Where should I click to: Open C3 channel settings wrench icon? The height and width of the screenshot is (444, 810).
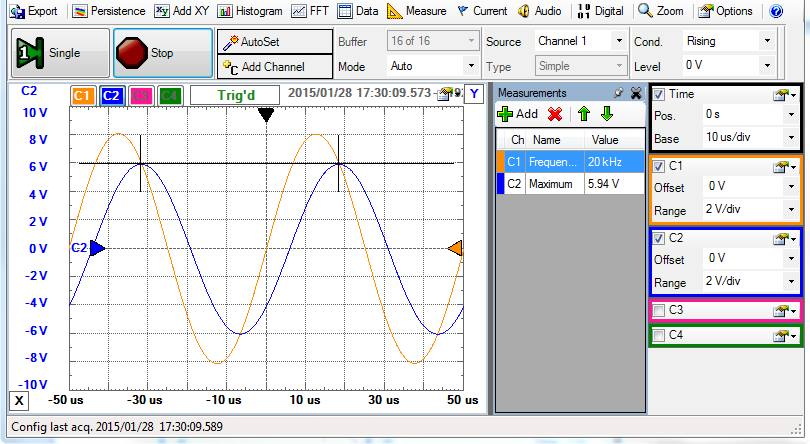point(785,310)
